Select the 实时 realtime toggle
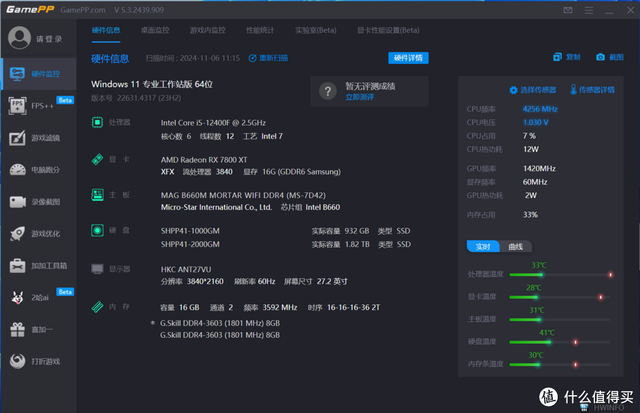This screenshot has height=413, width=640. pos(483,246)
